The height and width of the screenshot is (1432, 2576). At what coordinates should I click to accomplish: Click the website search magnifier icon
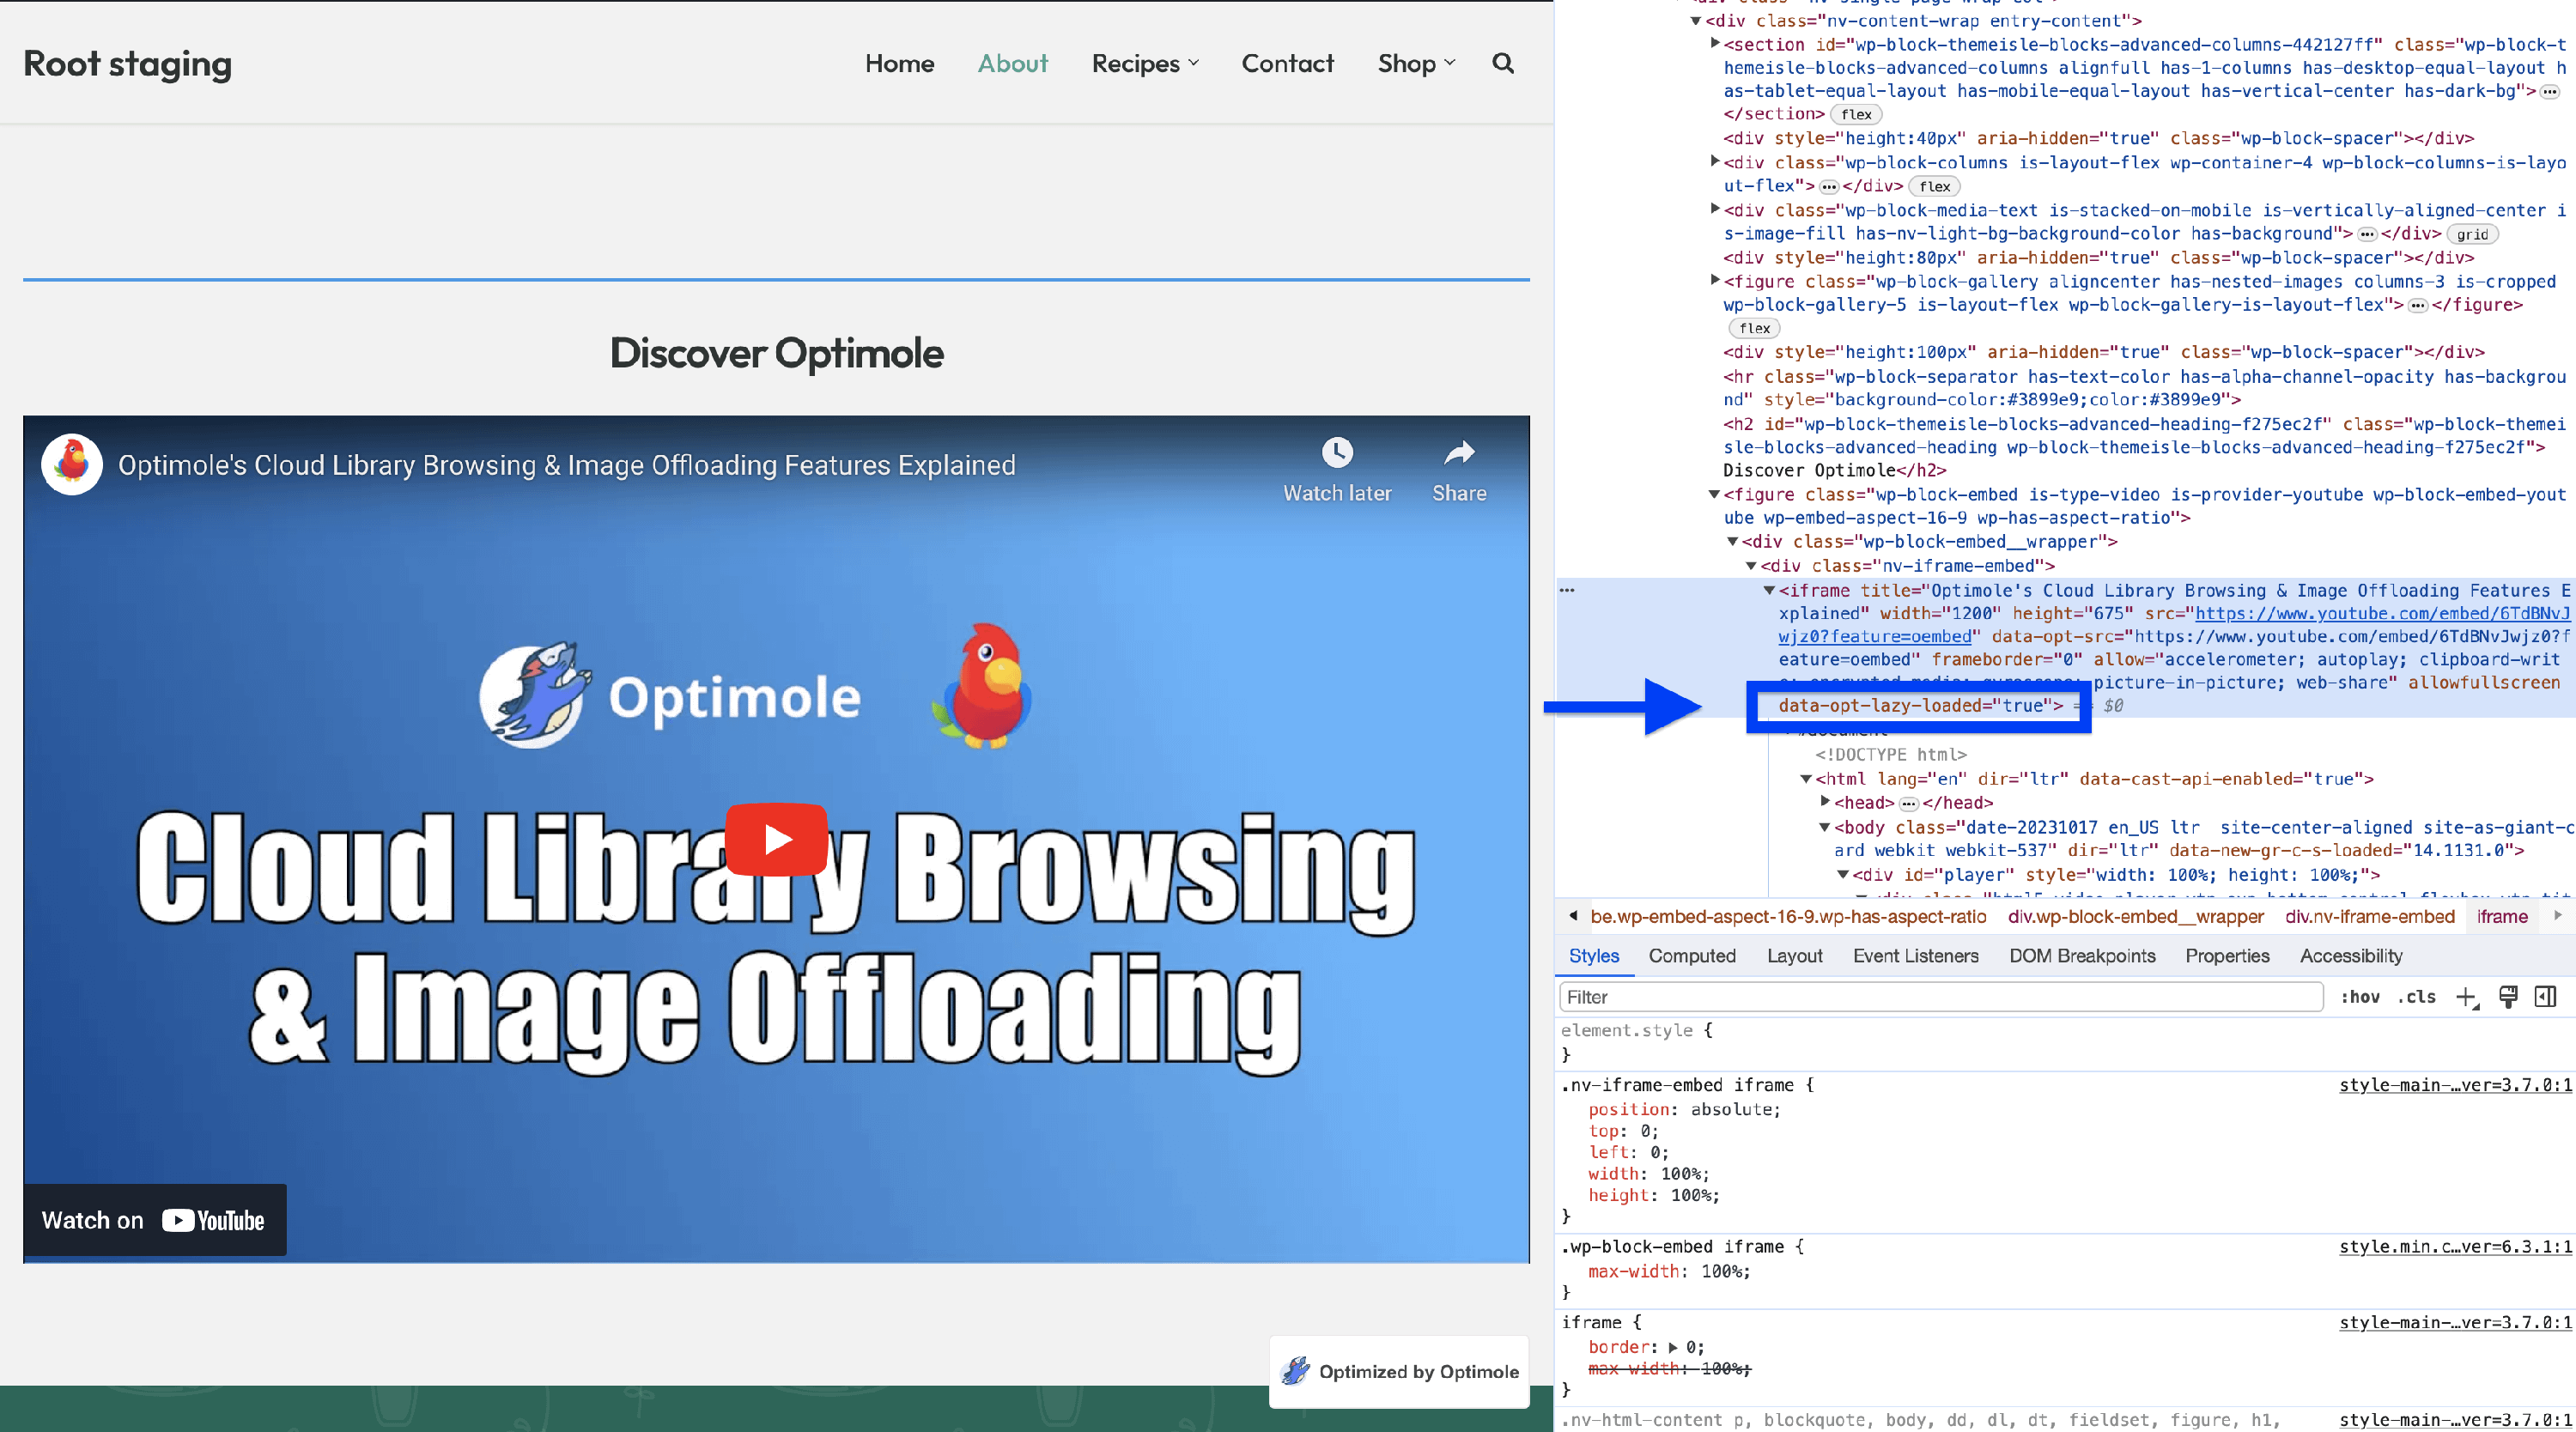tap(1502, 63)
